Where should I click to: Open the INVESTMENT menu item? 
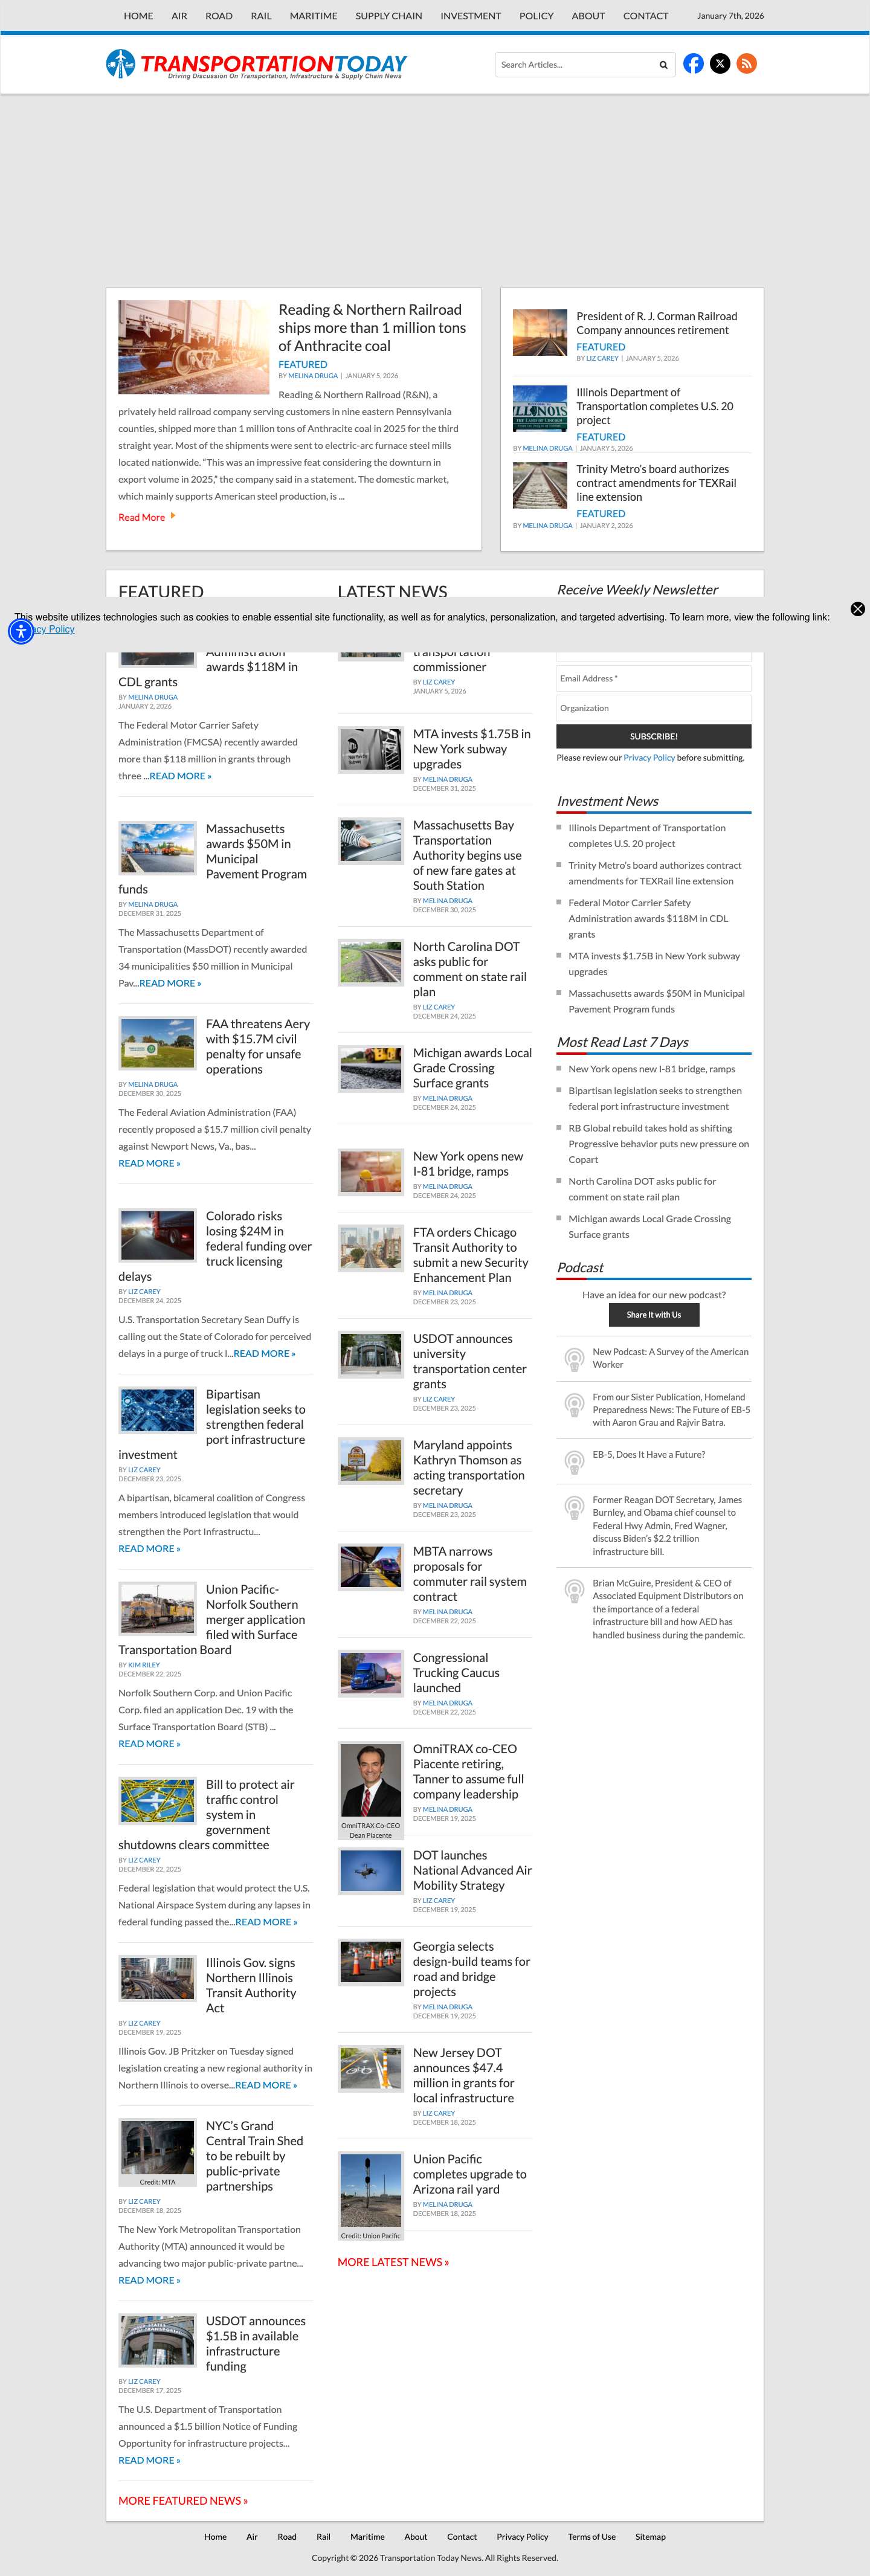470,16
